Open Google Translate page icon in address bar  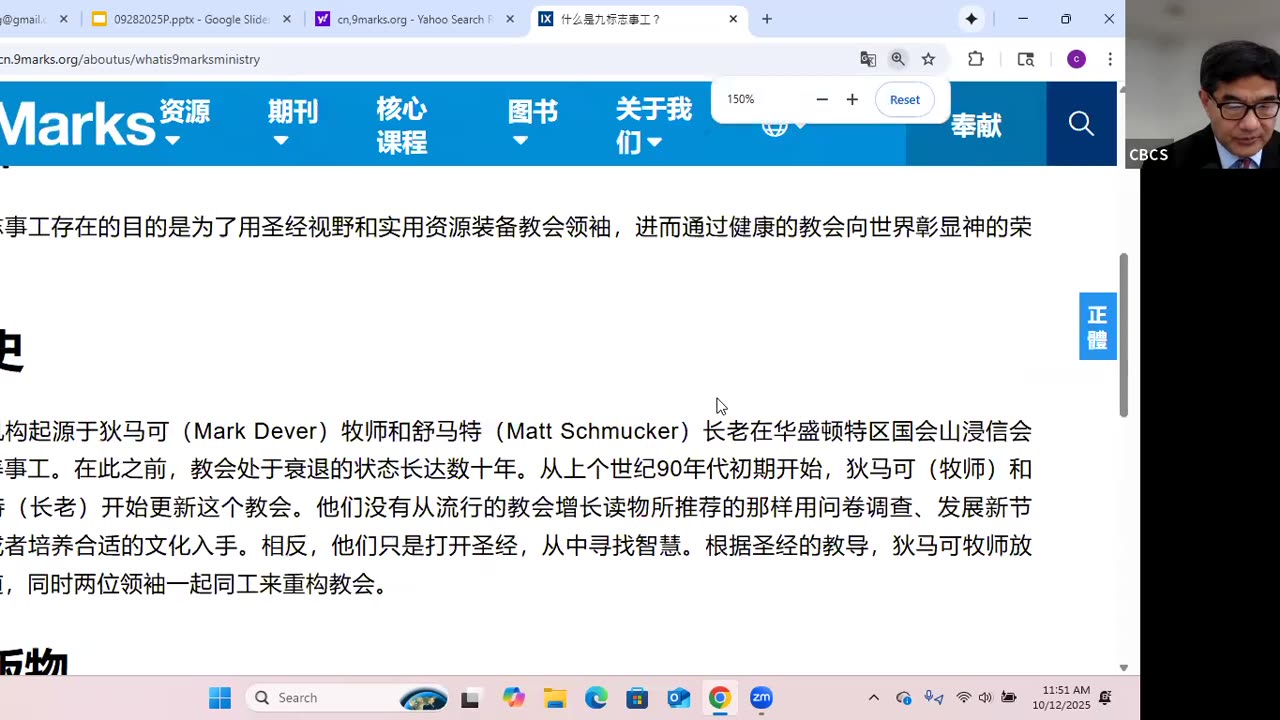(868, 59)
